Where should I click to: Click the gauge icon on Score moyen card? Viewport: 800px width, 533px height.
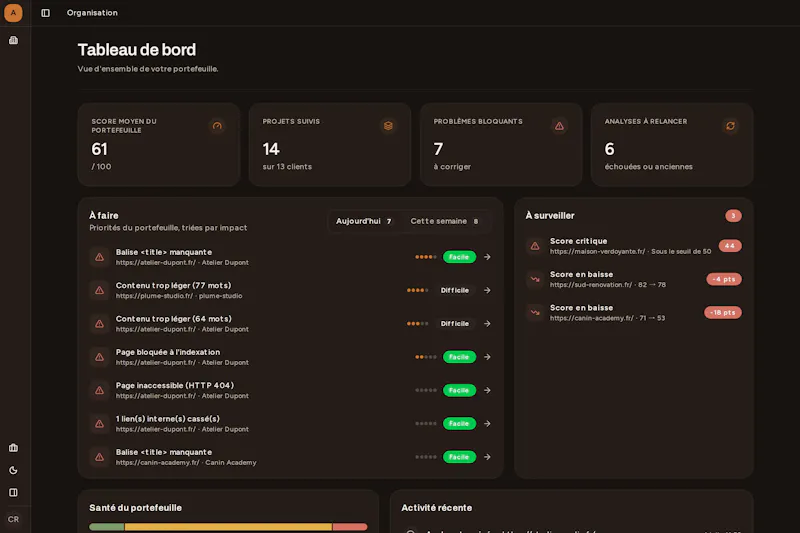tap(217, 125)
